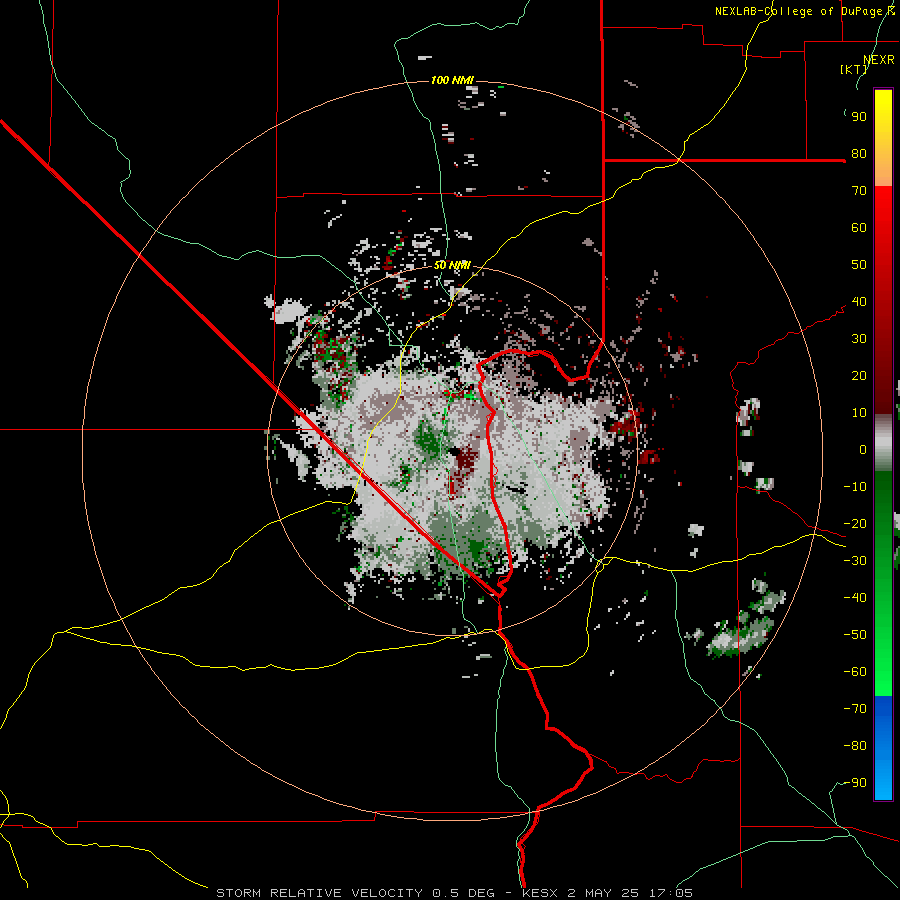Click the yellow top segment of color bar
900x900 pixels.
coord(883,138)
